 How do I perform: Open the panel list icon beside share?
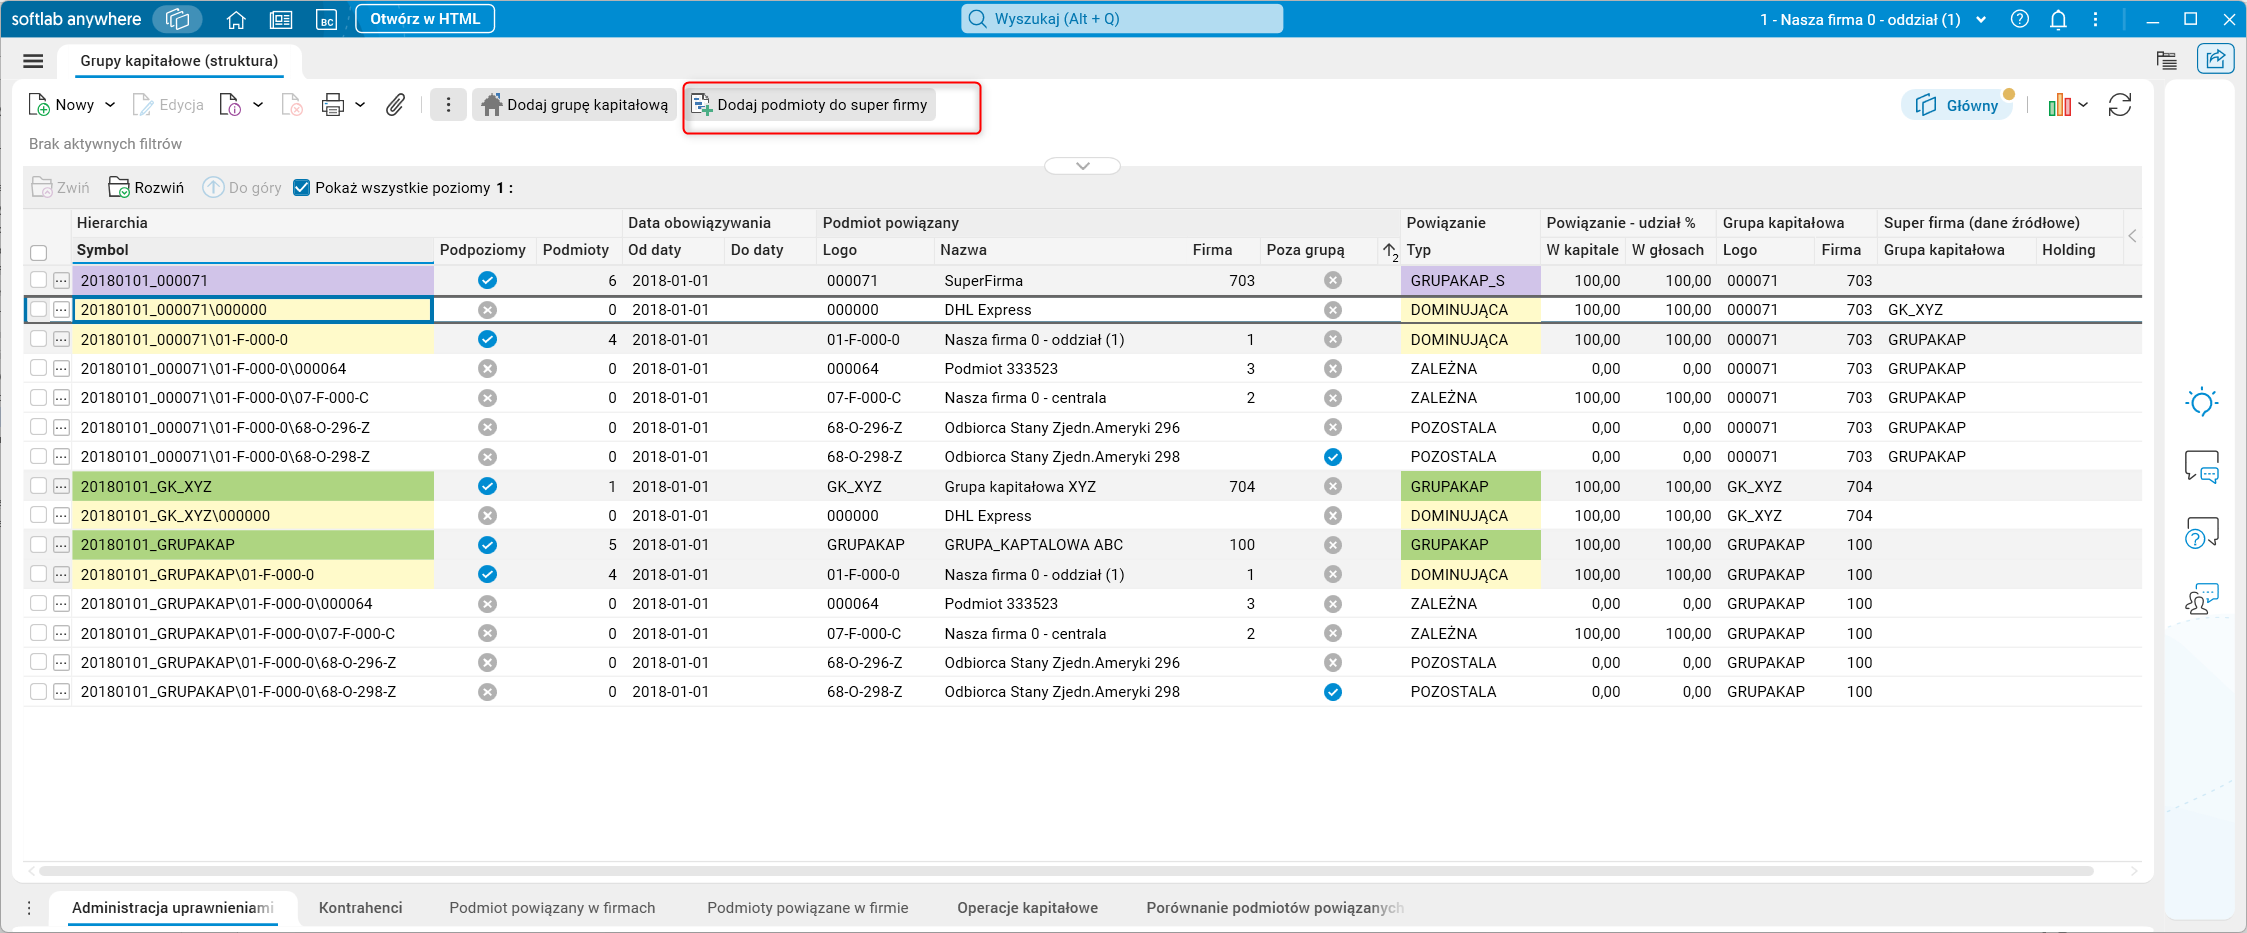coord(2167,60)
